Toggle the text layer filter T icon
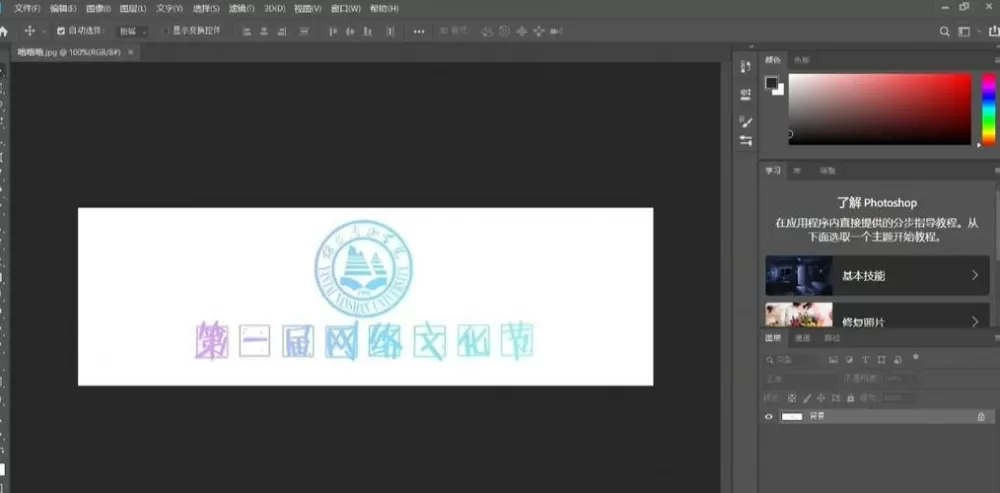1000x493 pixels. (x=865, y=360)
